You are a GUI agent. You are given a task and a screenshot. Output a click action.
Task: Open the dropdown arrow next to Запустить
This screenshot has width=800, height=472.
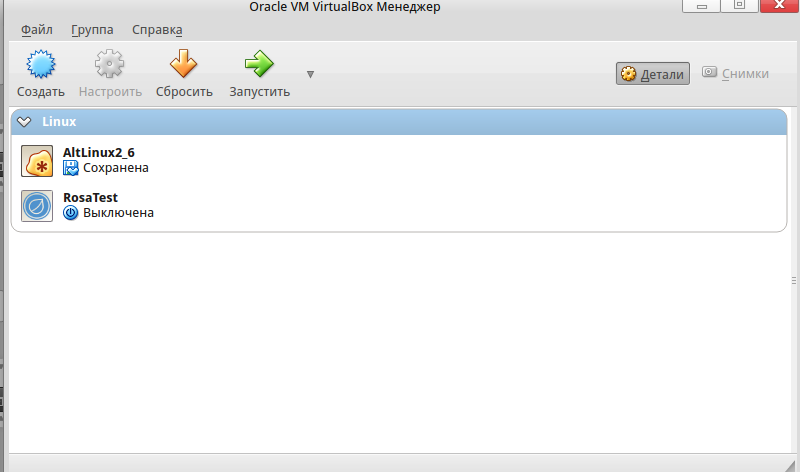point(310,74)
